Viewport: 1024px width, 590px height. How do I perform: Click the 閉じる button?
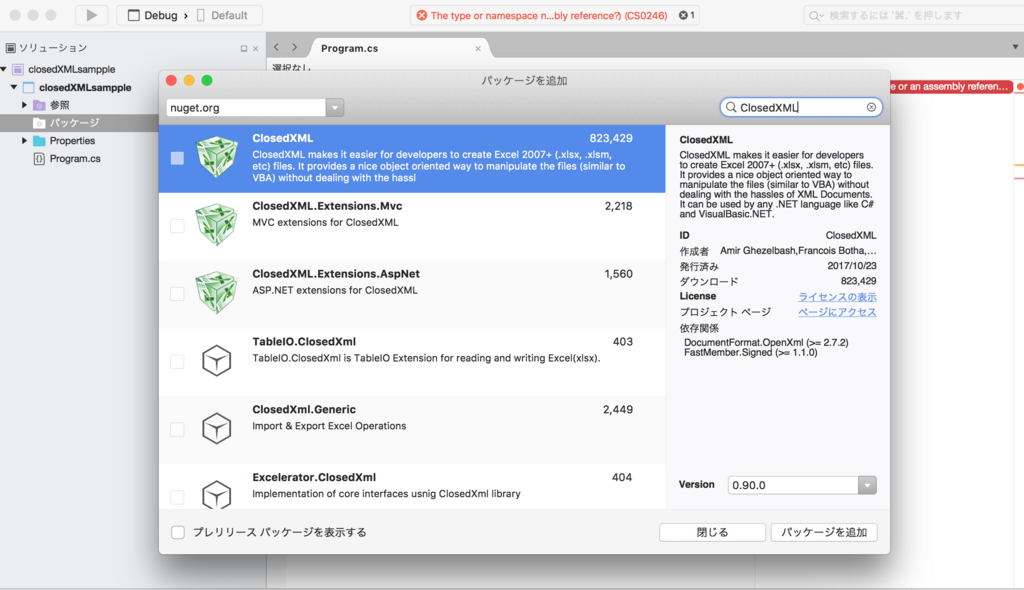coord(712,533)
